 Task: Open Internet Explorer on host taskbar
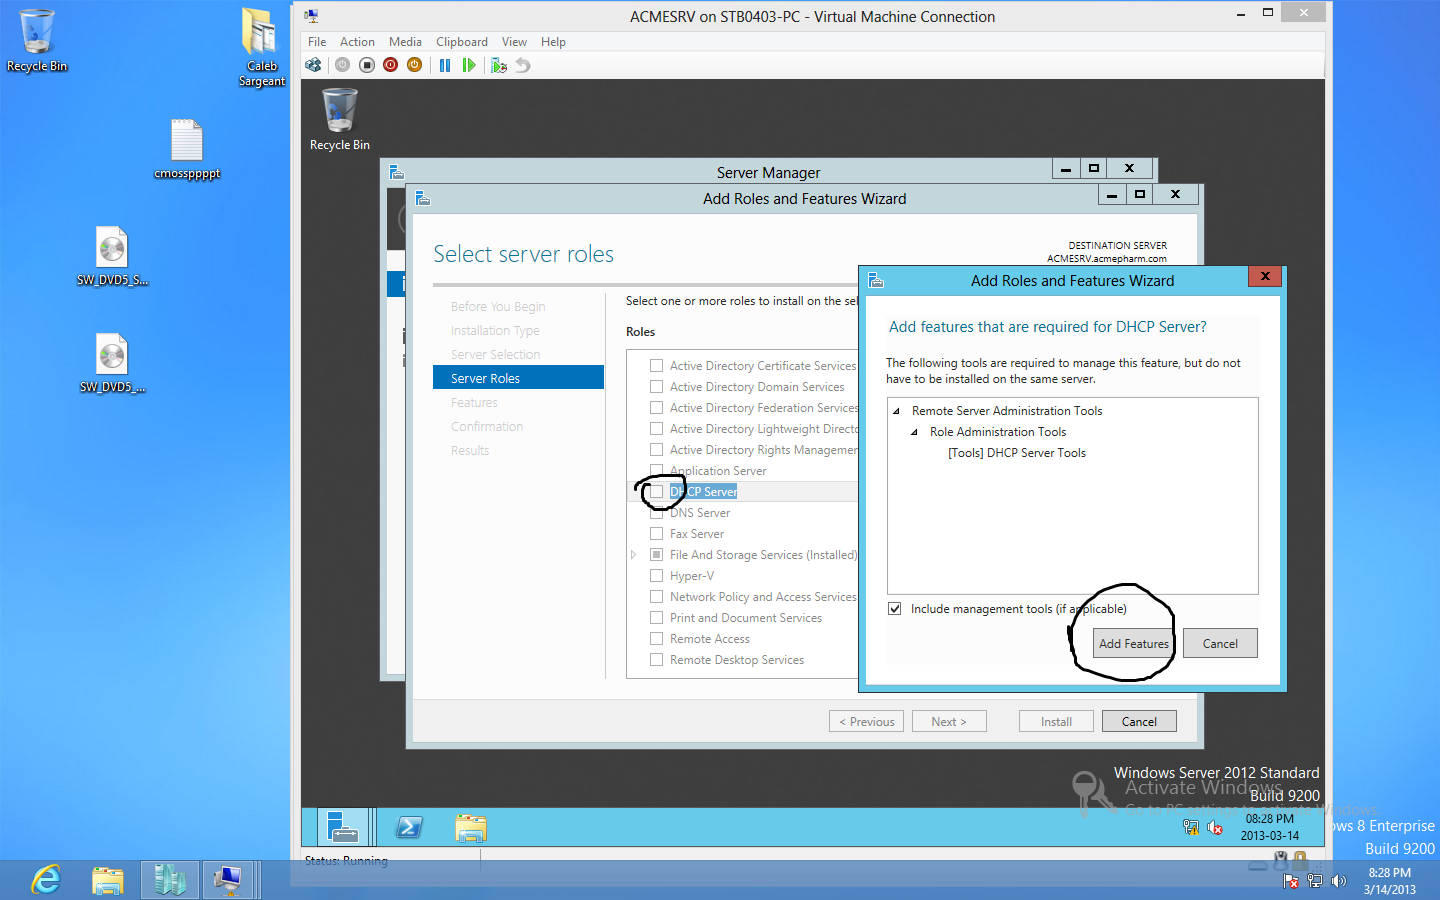click(46, 880)
